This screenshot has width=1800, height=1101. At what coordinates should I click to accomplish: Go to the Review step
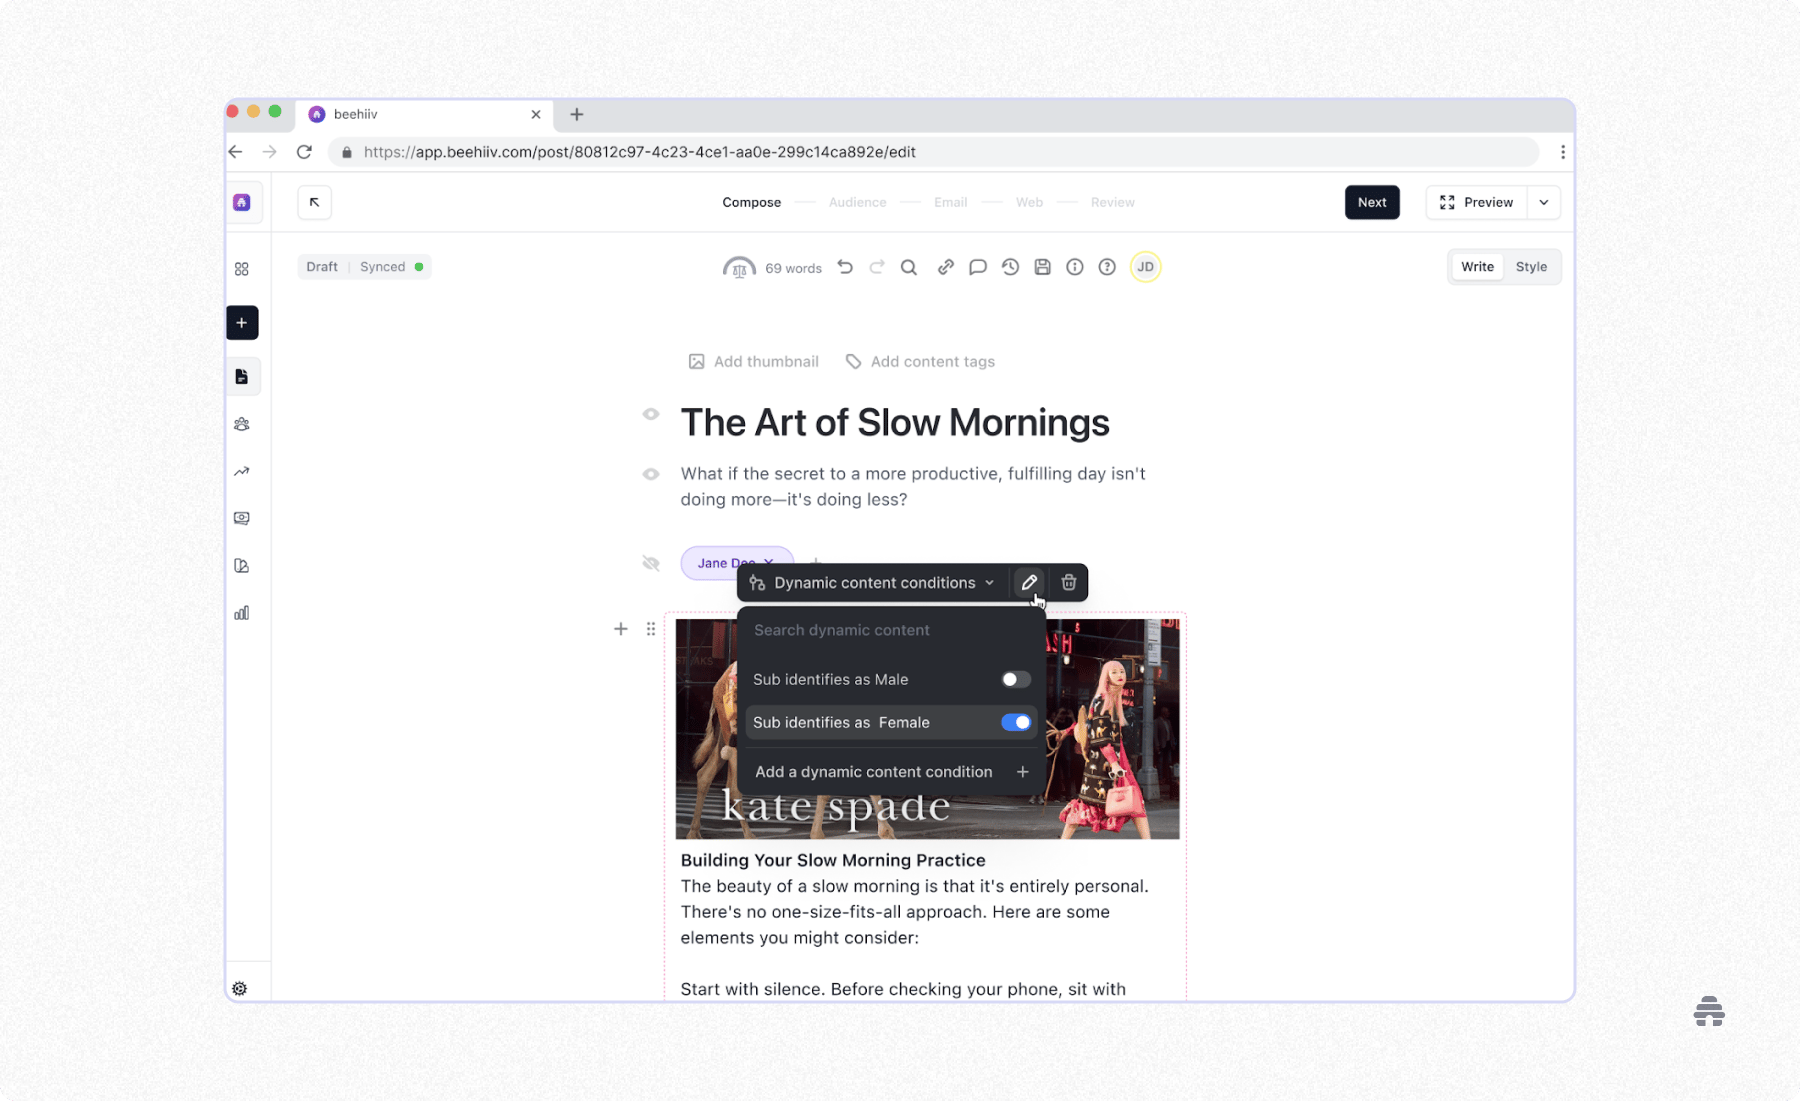(x=1112, y=203)
